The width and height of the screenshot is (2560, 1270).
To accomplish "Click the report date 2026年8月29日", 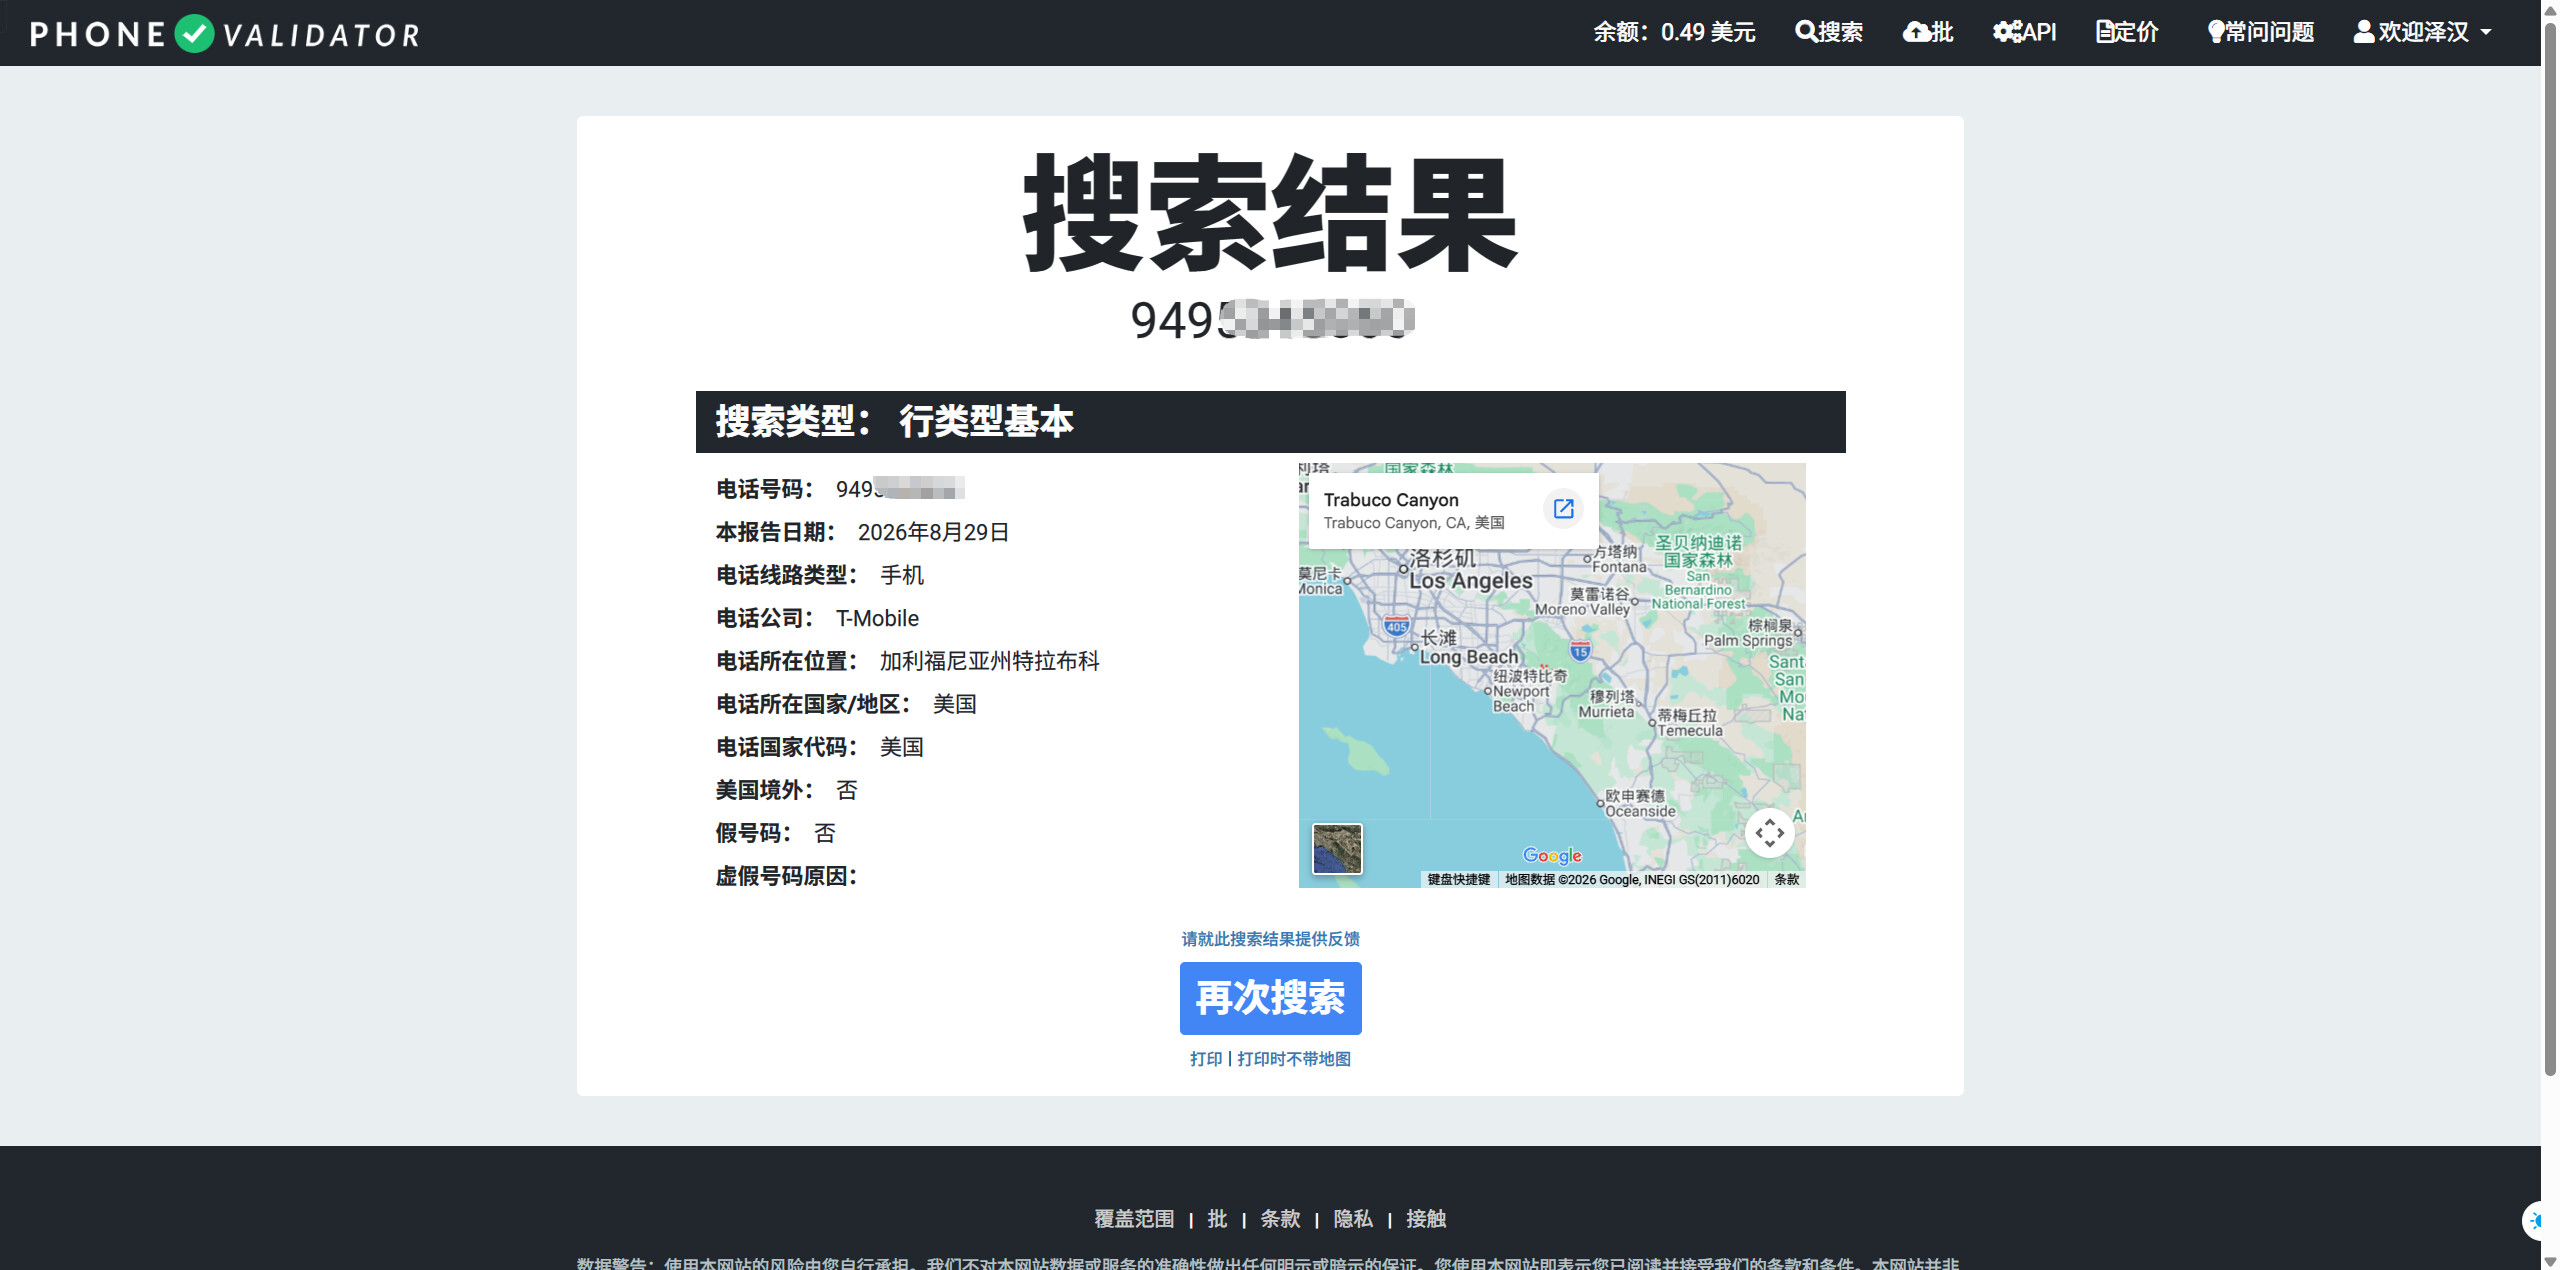I will tap(933, 533).
